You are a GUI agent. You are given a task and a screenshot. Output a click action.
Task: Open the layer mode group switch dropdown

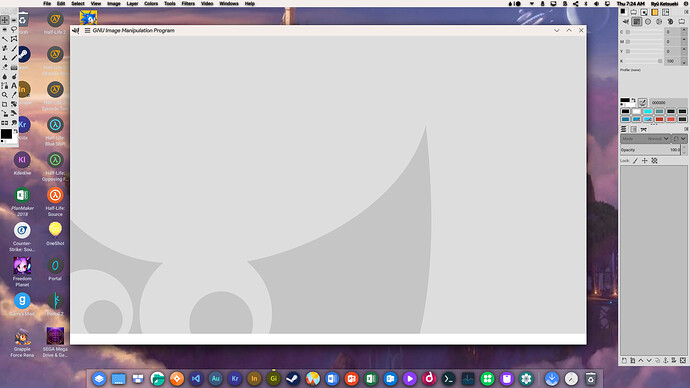679,139
